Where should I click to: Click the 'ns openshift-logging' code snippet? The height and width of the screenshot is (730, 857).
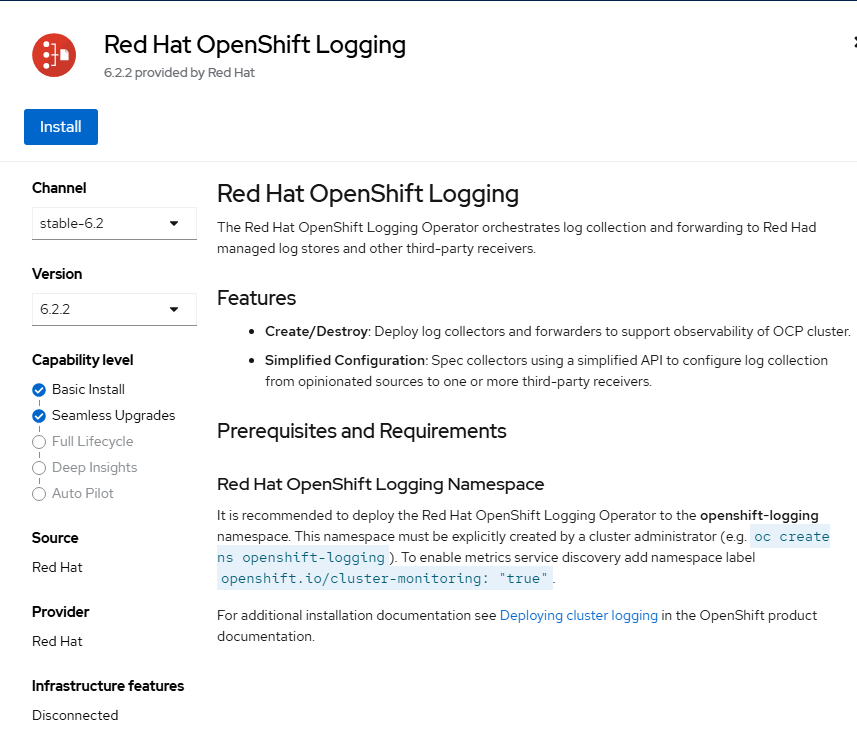[303, 557]
